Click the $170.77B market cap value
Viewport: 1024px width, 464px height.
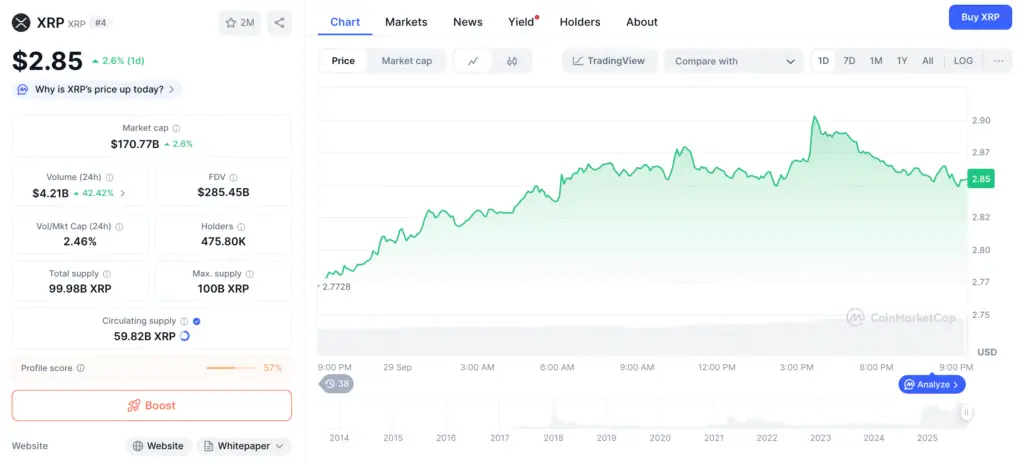(x=135, y=144)
